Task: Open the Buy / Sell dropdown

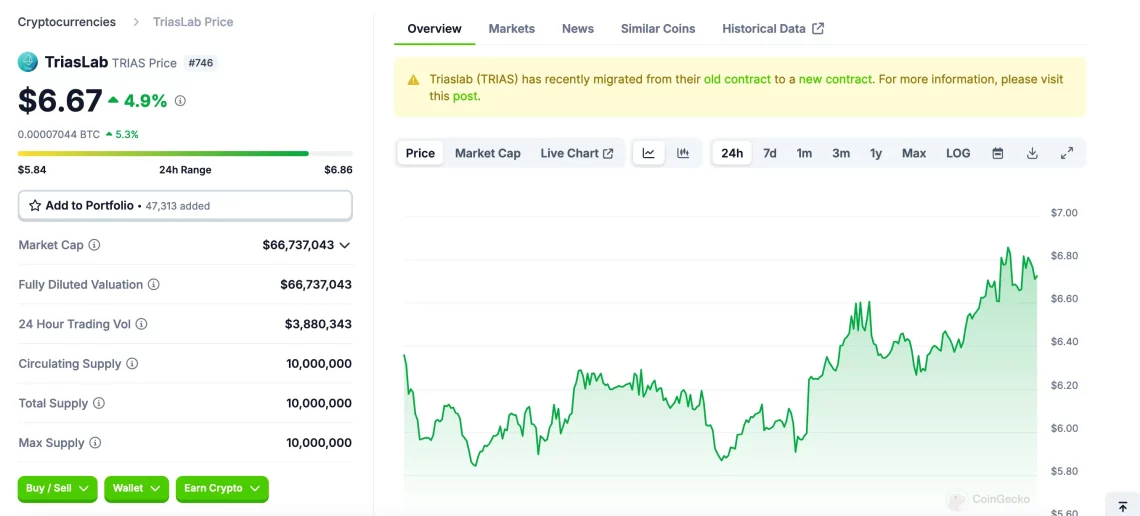Action: click(57, 488)
